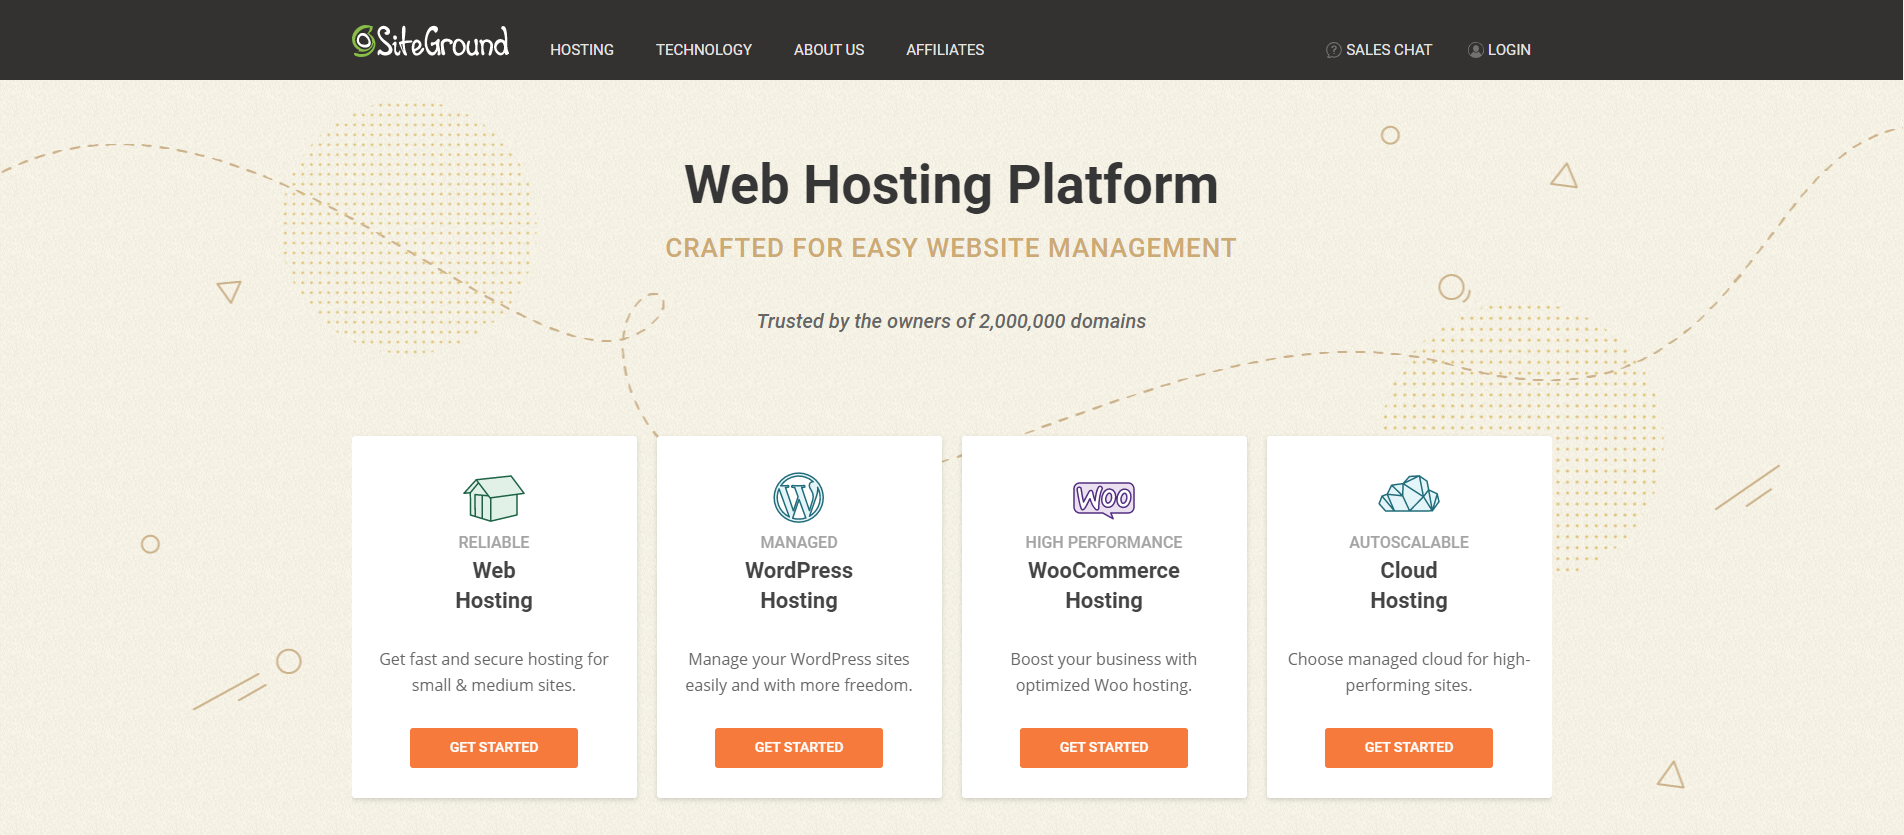Click the HIGH PERFORMANCE label

1104,542
